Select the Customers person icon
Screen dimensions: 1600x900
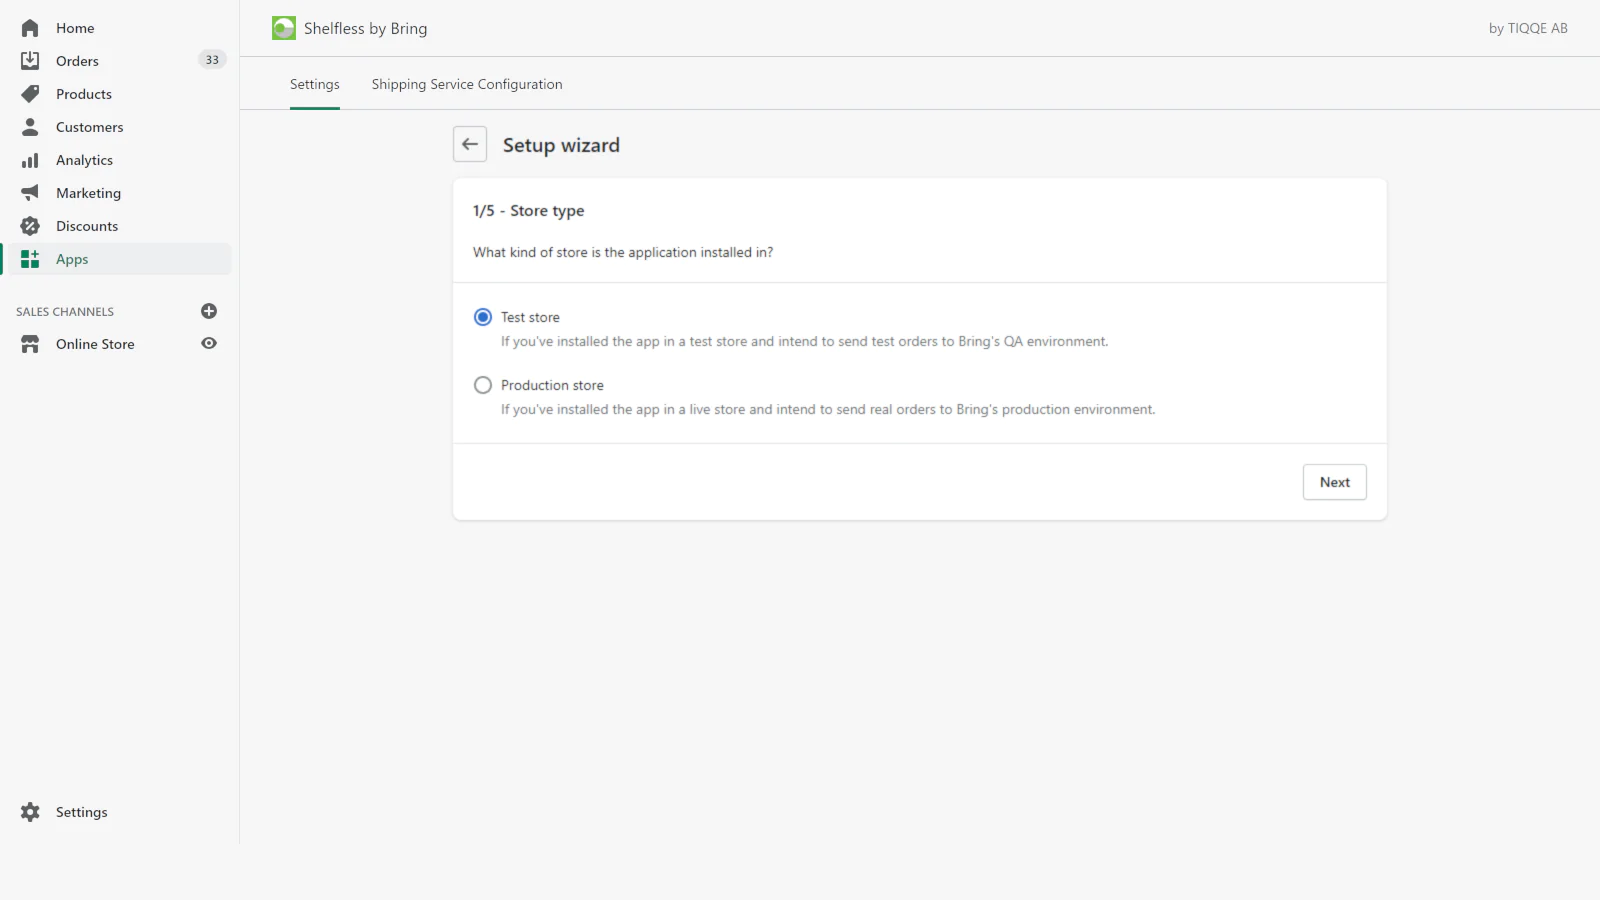30,127
